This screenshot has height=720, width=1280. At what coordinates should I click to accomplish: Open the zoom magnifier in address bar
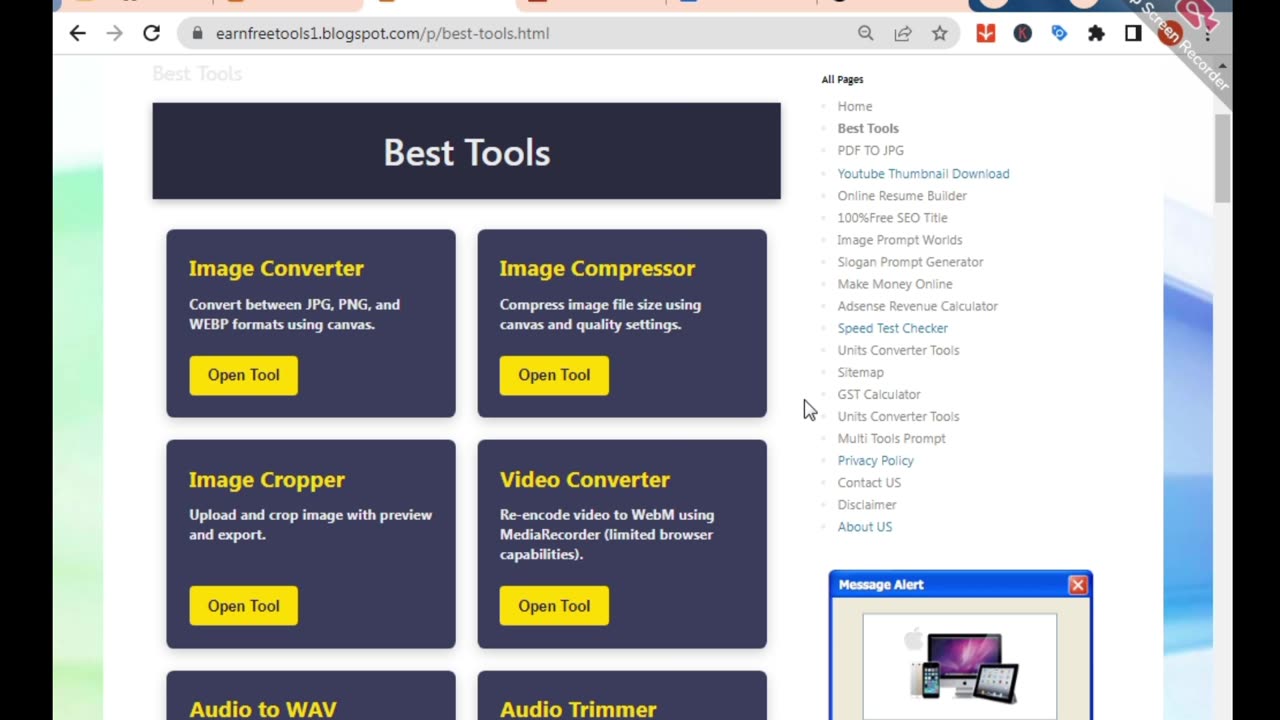[x=866, y=33]
